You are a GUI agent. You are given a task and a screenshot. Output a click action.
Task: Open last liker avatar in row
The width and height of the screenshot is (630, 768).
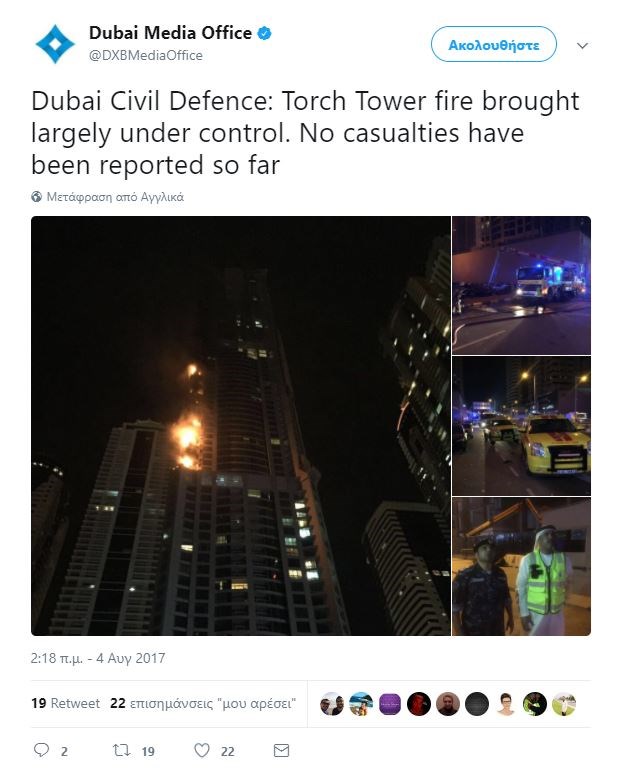tap(564, 704)
